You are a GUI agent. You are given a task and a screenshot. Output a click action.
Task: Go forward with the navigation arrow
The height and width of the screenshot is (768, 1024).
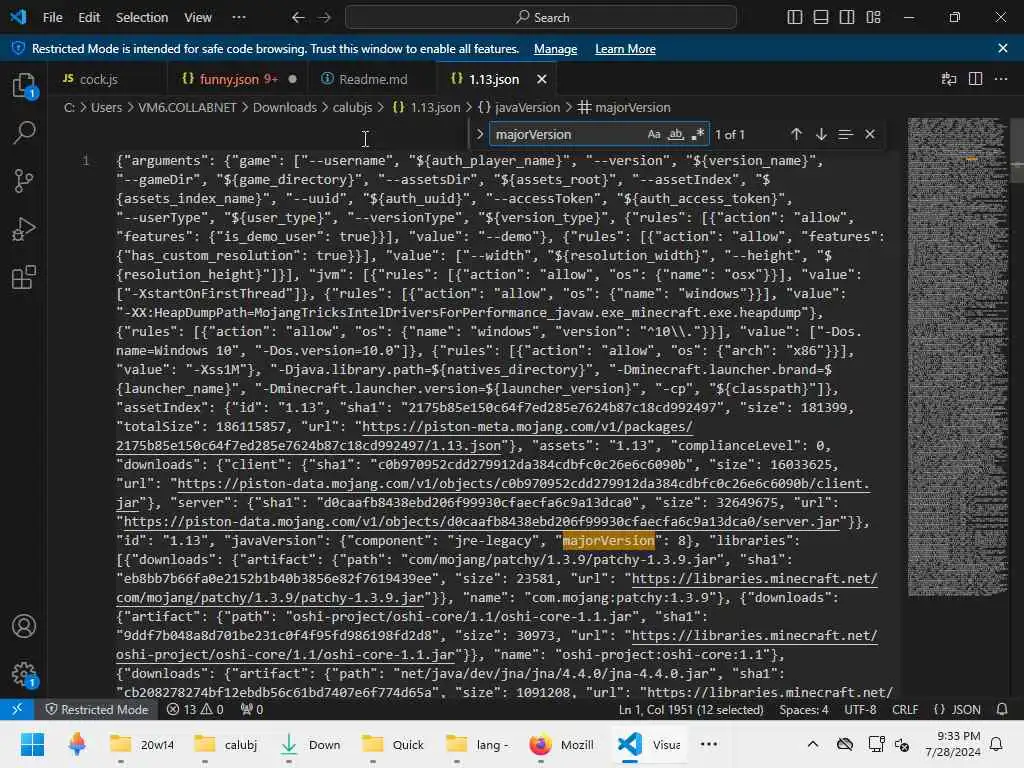click(325, 18)
